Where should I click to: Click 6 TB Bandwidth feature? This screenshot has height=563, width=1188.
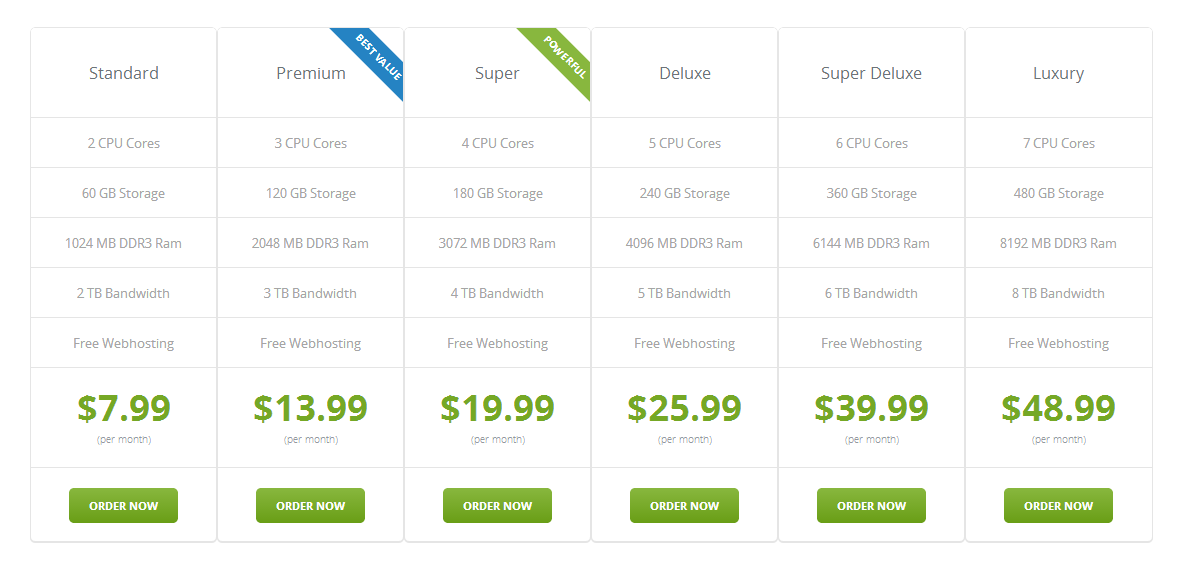coord(871,293)
